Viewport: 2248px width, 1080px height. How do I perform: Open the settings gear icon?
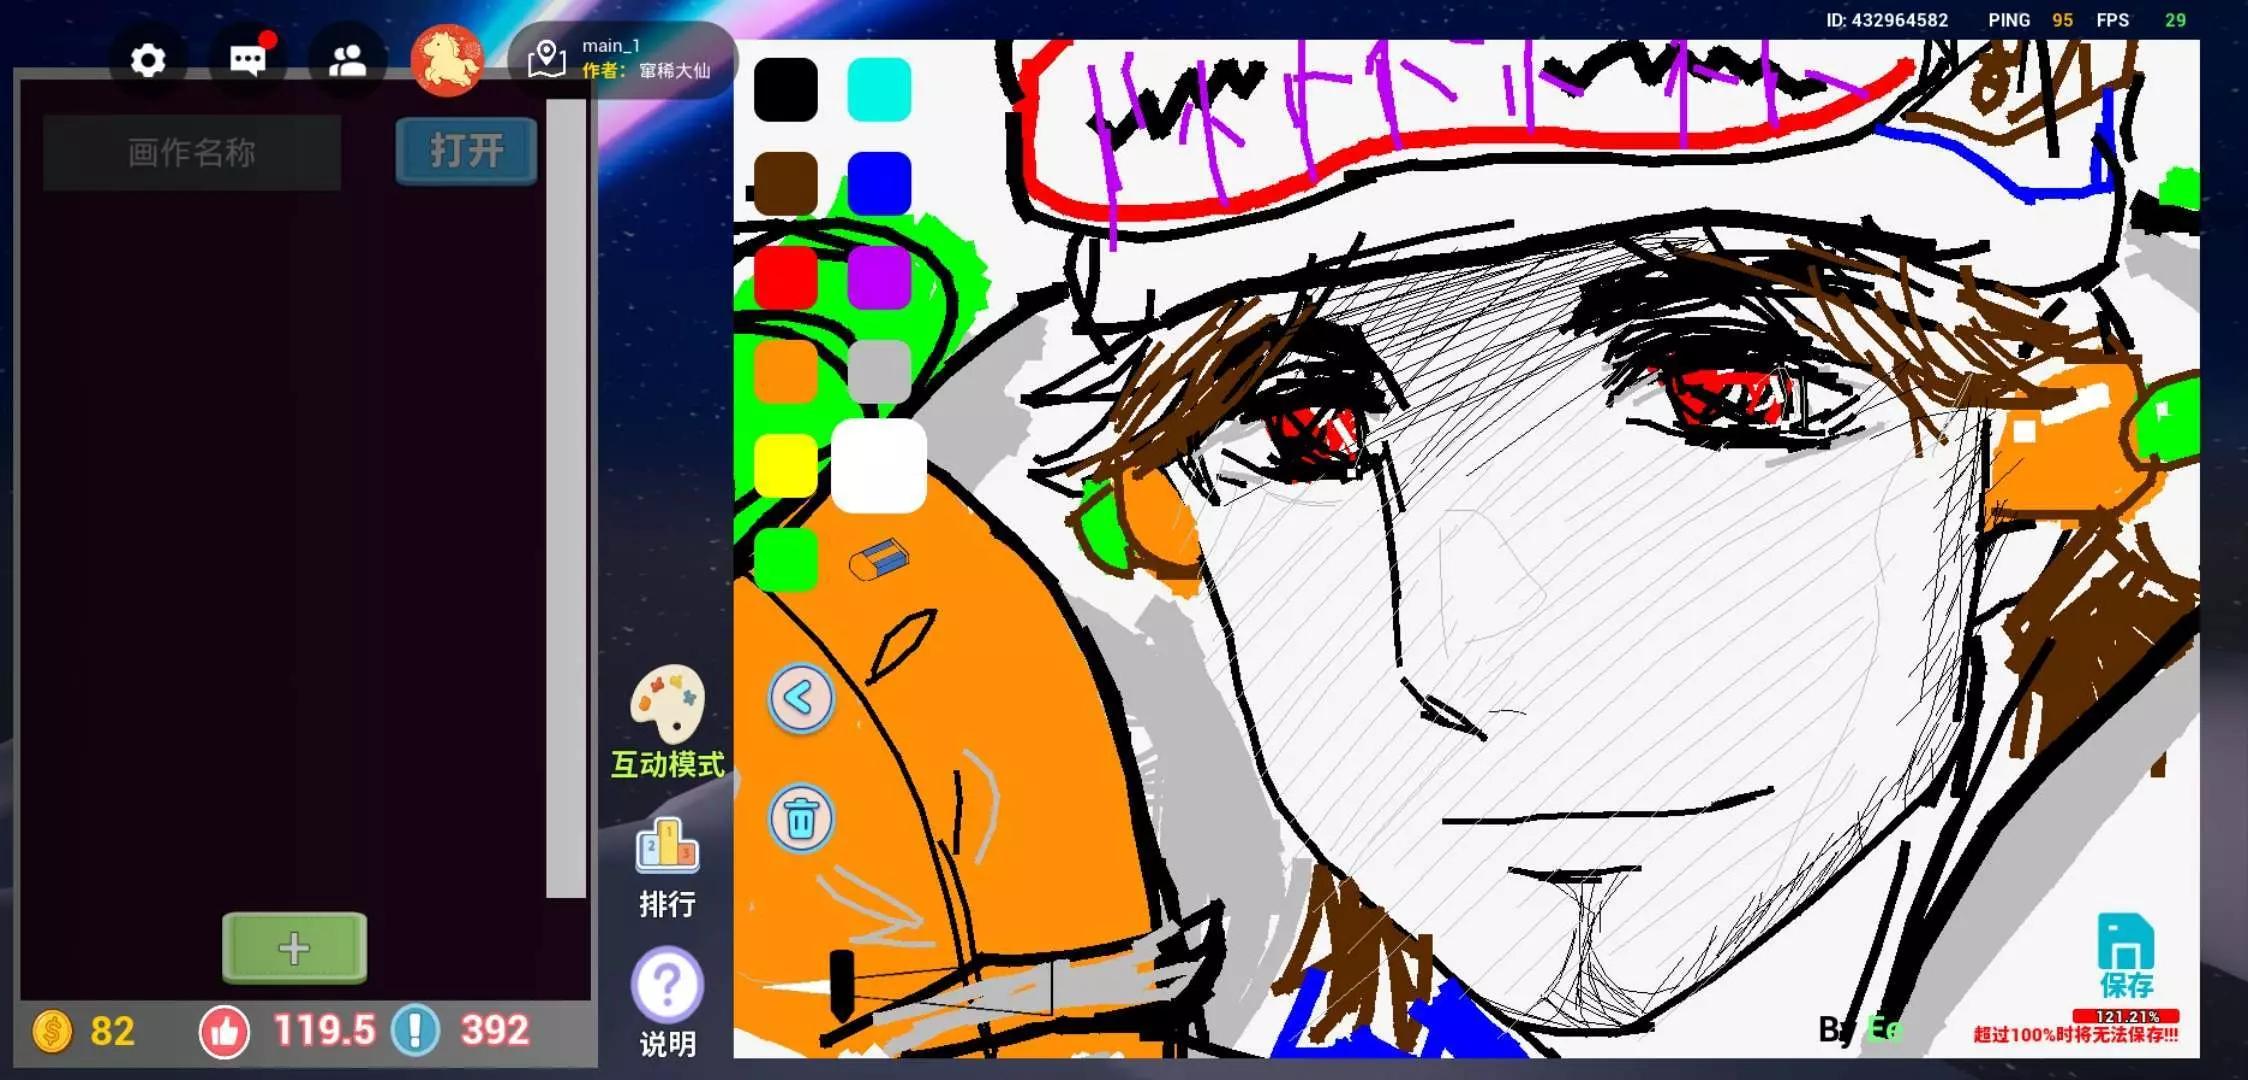[x=148, y=61]
